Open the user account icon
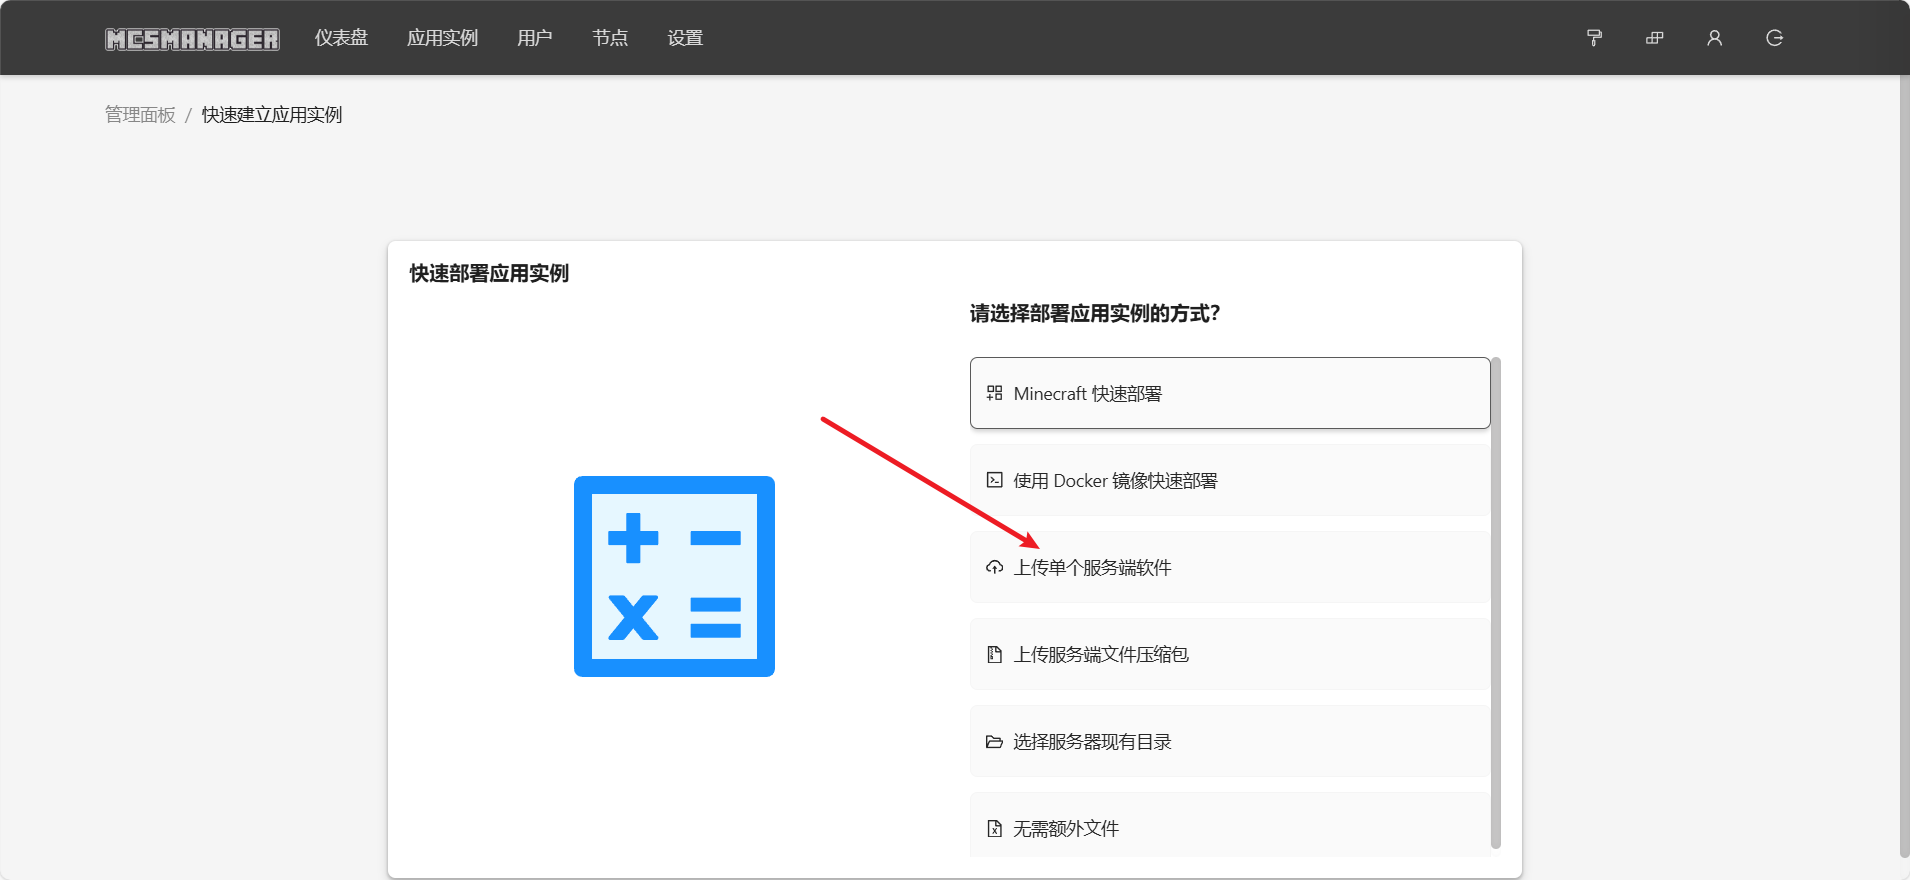 pos(1714,38)
